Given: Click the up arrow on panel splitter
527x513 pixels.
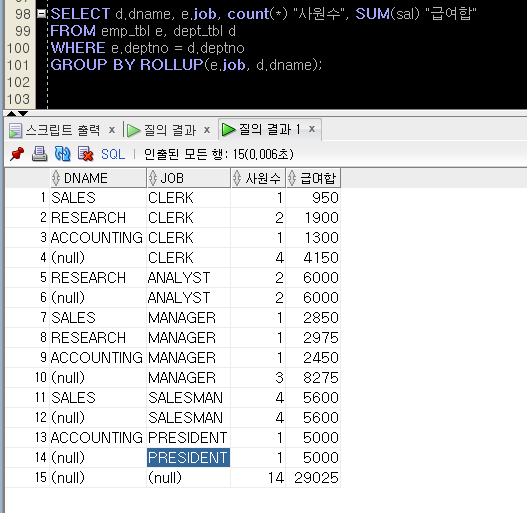Looking at the screenshot, I should coord(11,114).
